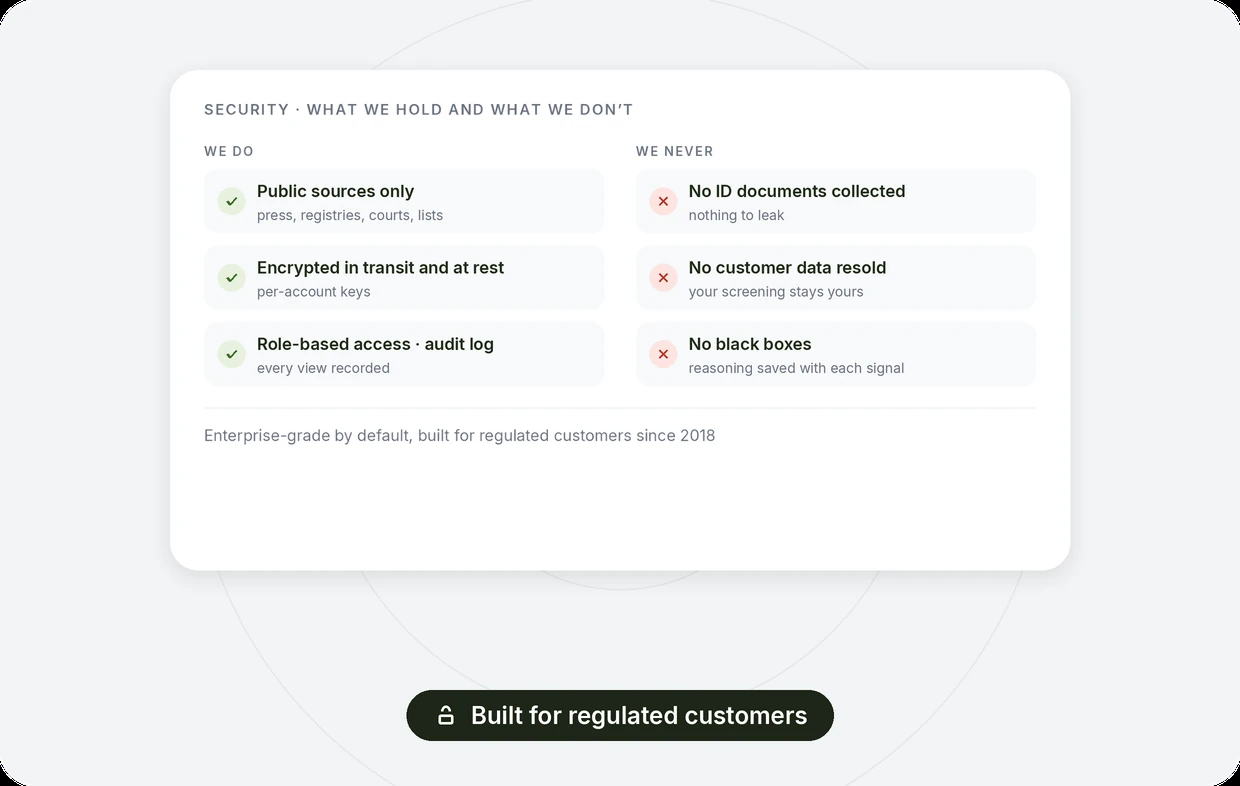Click the Security section title text
The width and height of the screenshot is (1240, 786).
pyautogui.click(x=419, y=110)
